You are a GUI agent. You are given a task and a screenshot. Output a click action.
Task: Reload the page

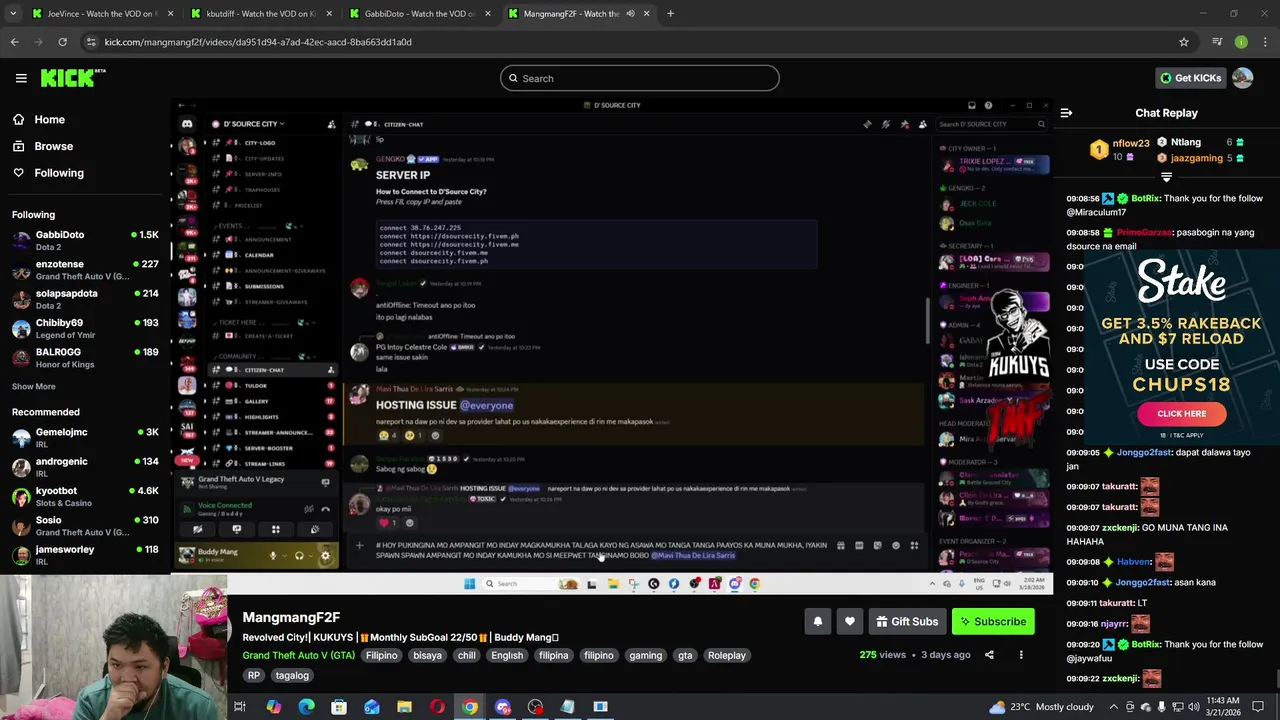[x=62, y=42]
